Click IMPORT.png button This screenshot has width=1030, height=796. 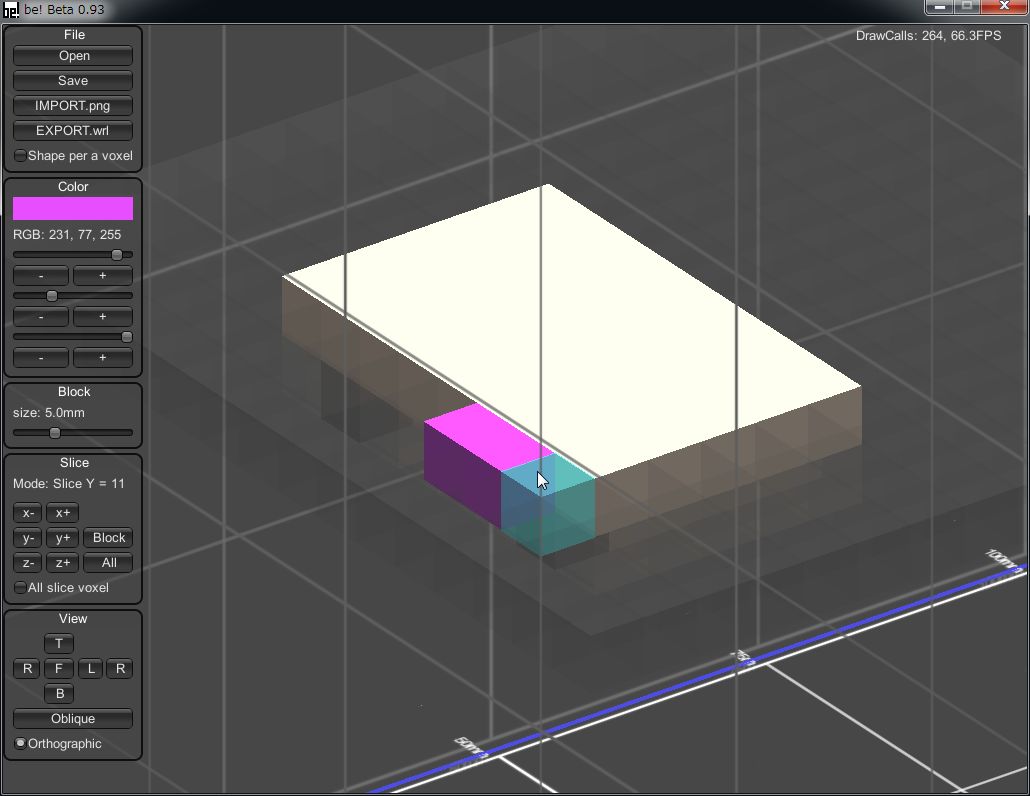pyautogui.click(x=73, y=106)
